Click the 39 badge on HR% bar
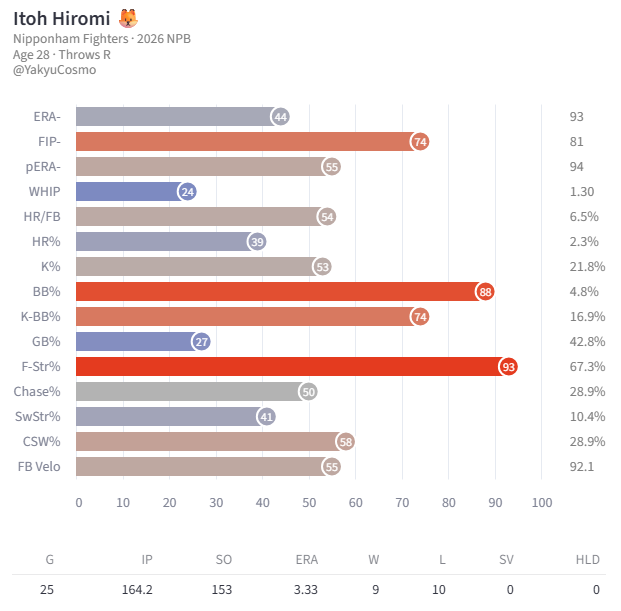The width and height of the screenshot is (621, 611). pyautogui.click(x=257, y=242)
